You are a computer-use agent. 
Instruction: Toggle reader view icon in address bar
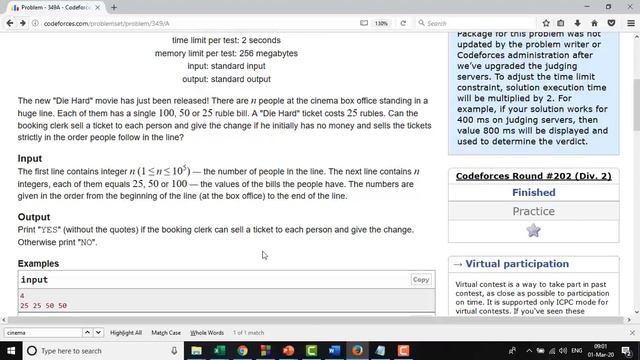pos(364,23)
